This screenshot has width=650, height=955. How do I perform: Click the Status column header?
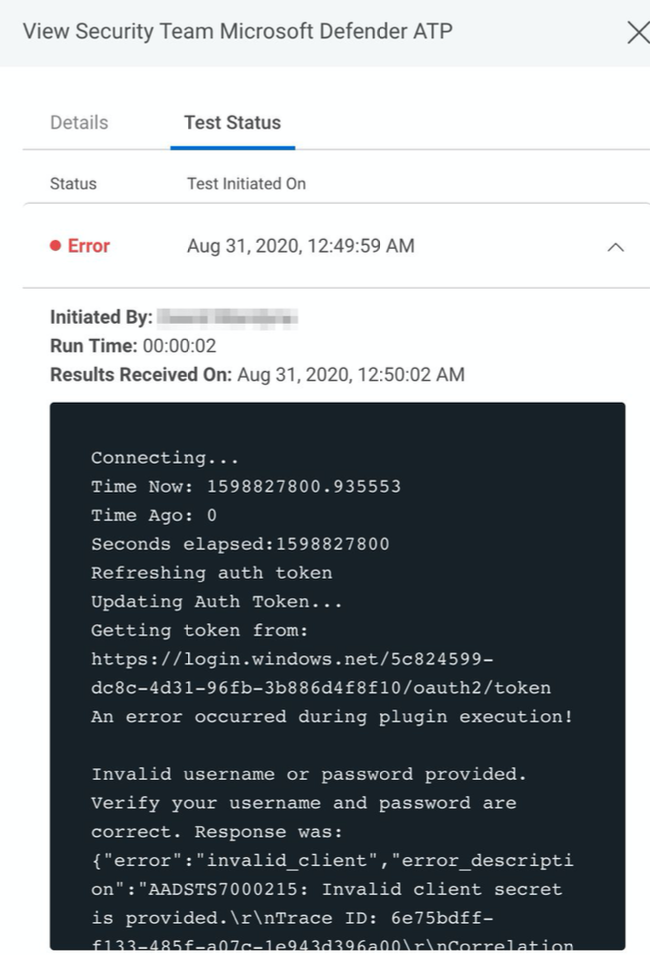point(73,183)
